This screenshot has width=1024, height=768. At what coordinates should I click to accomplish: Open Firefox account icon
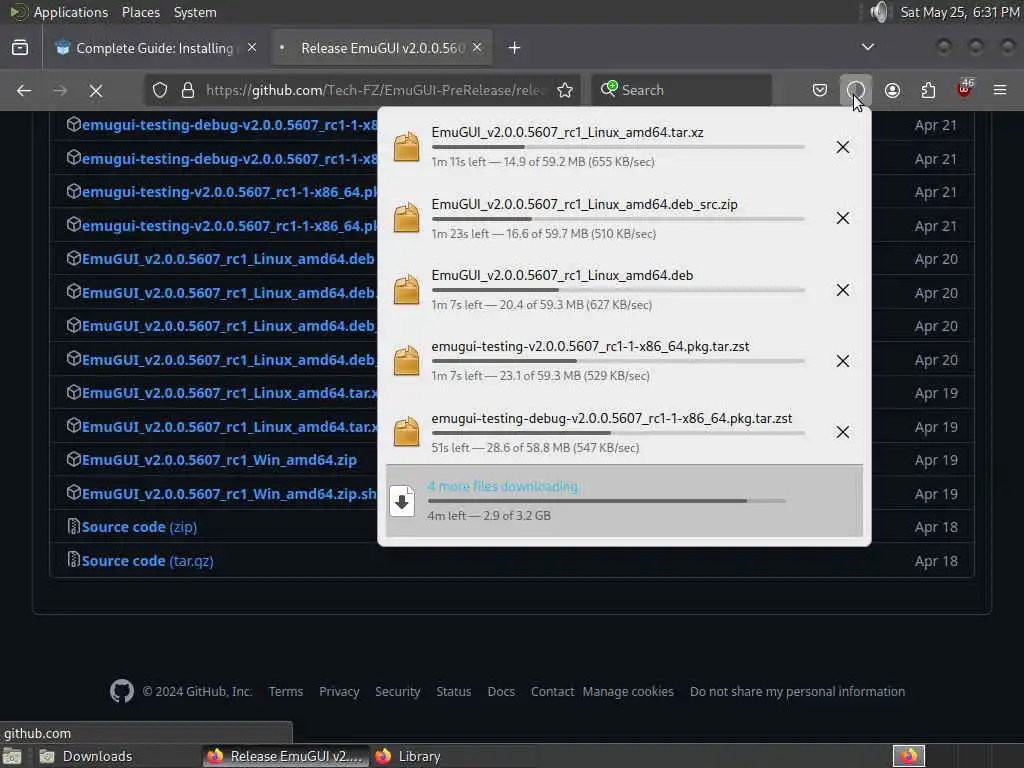[x=892, y=90]
